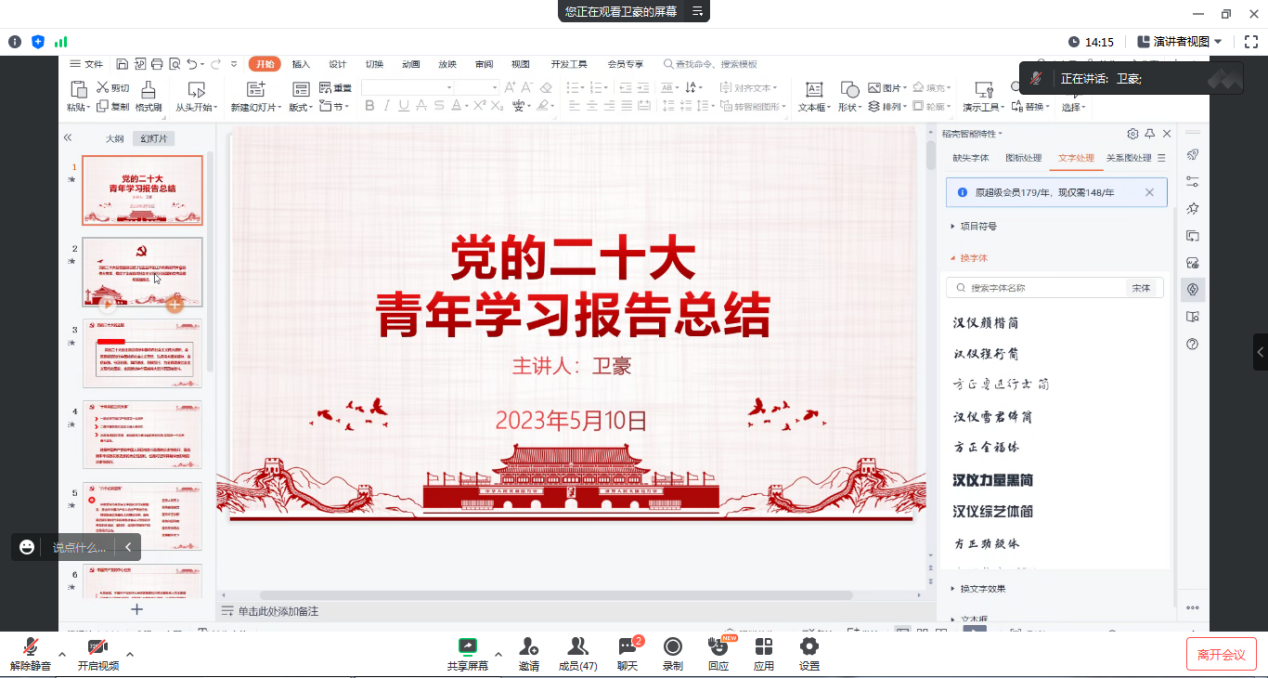Click the Text Box (文本框) icon
Image resolution: width=1268 pixels, height=678 pixels.
click(814, 89)
